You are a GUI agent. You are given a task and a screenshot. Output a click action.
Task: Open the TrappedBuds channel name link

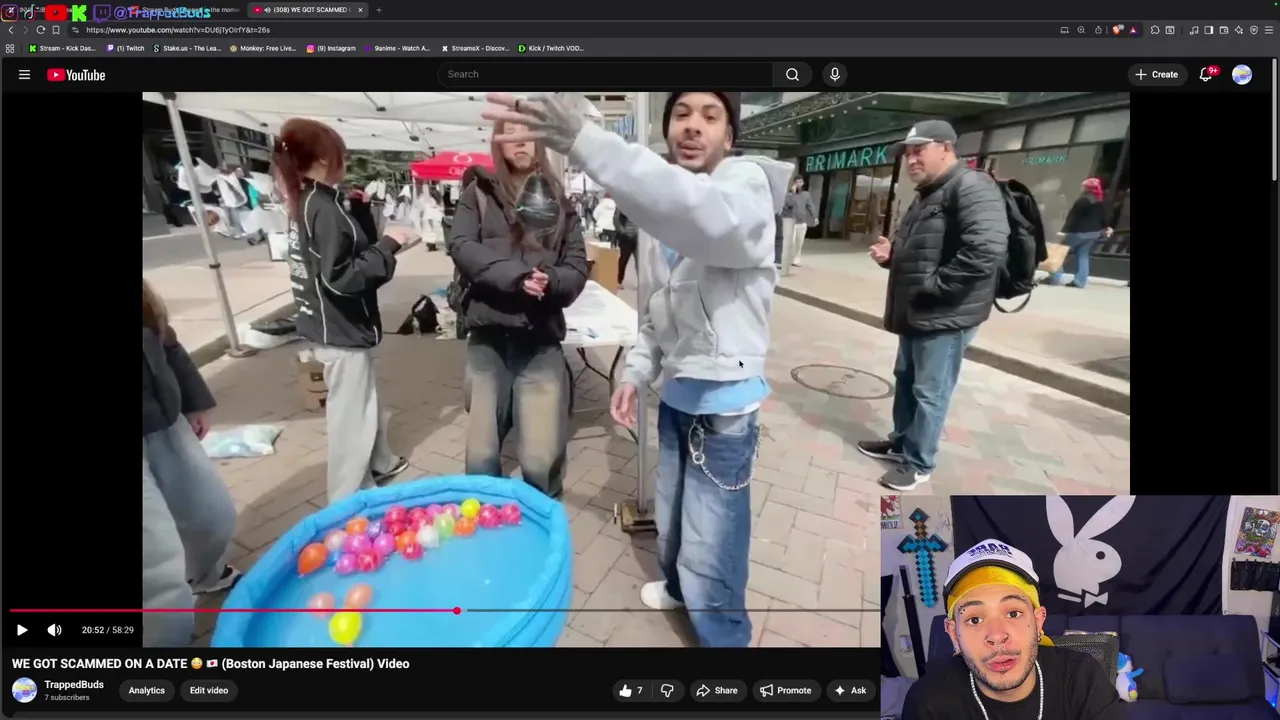[x=74, y=684]
